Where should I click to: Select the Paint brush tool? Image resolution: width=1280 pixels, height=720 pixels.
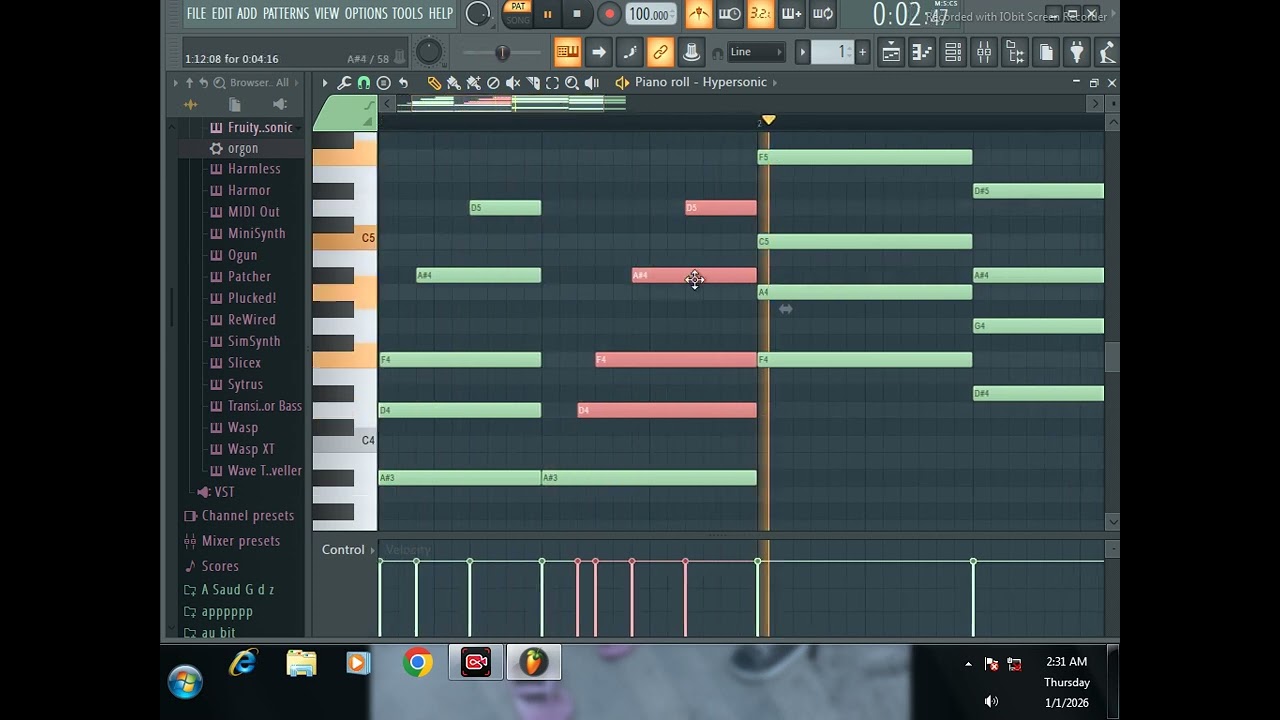pyautogui.click(x=453, y=83)
